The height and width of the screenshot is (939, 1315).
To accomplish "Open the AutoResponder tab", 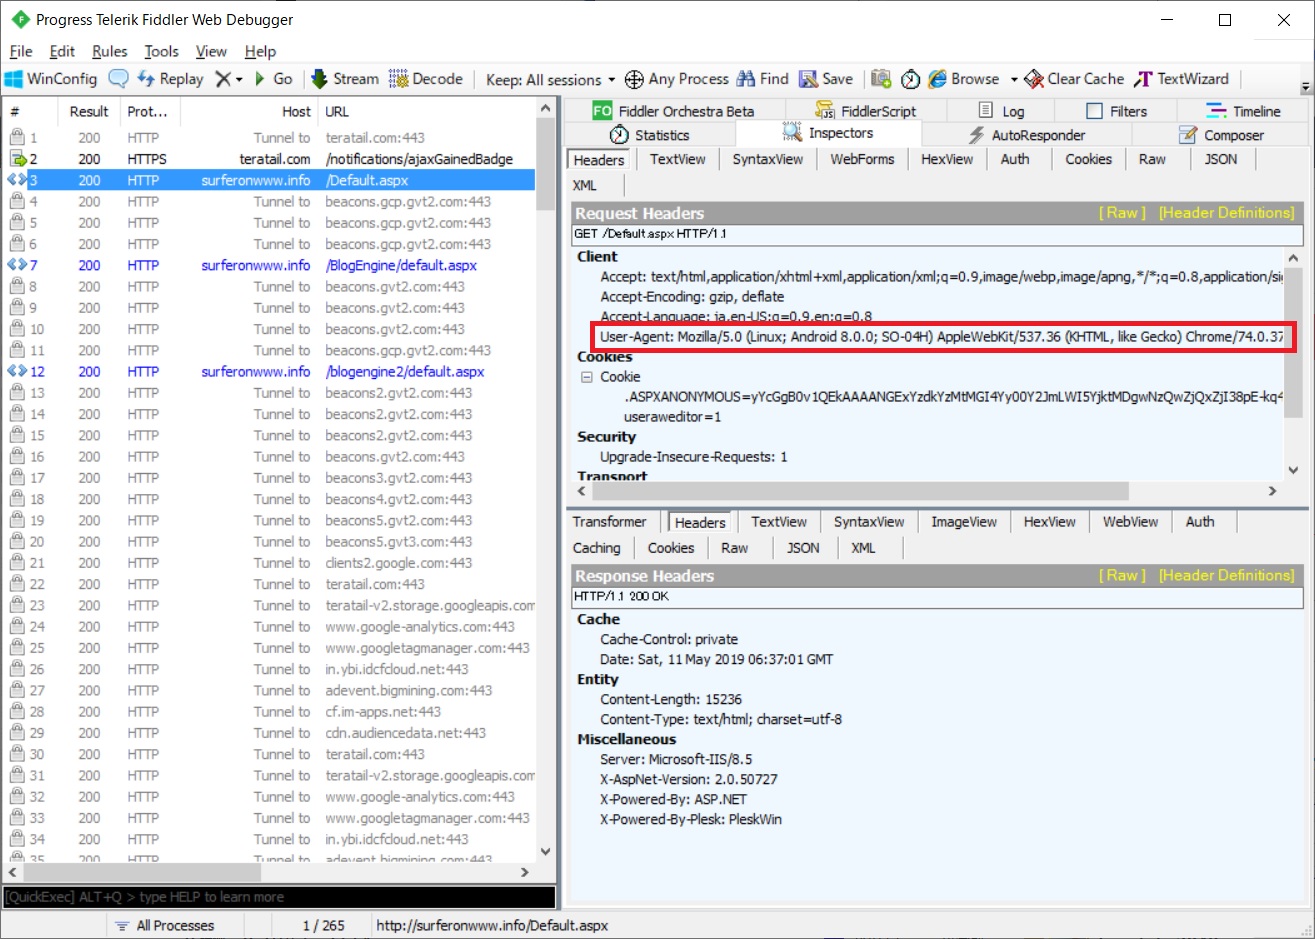I will coord(1027,135).
